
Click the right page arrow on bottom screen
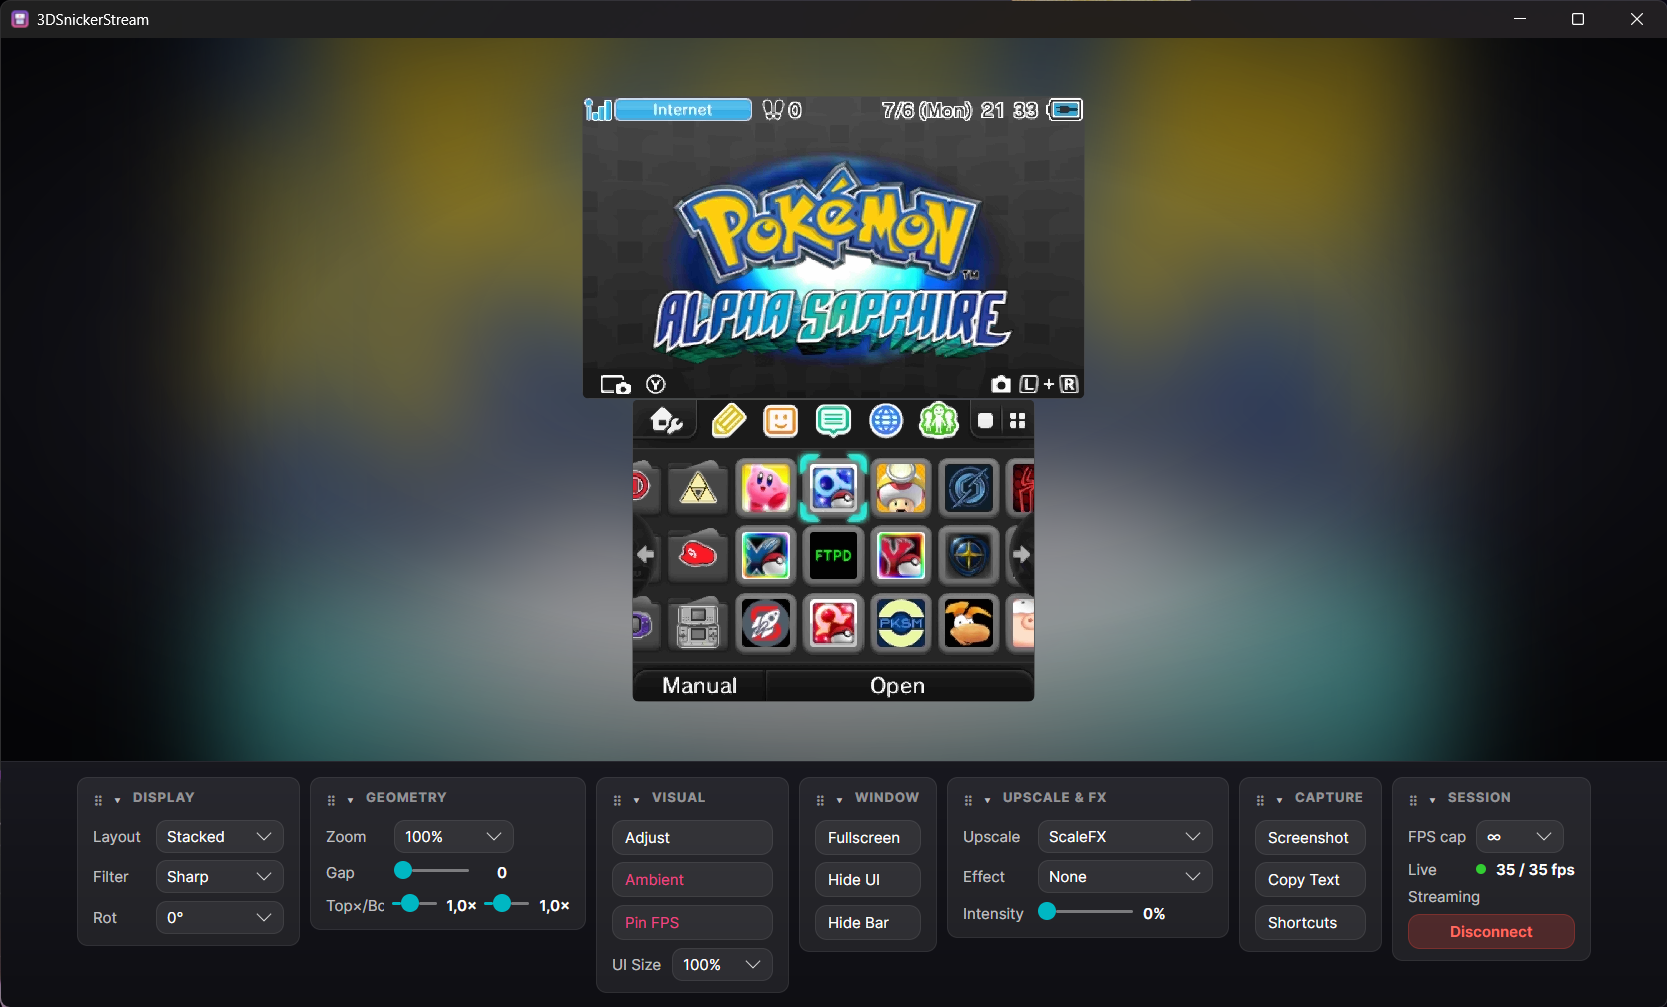coord(1021,554)
